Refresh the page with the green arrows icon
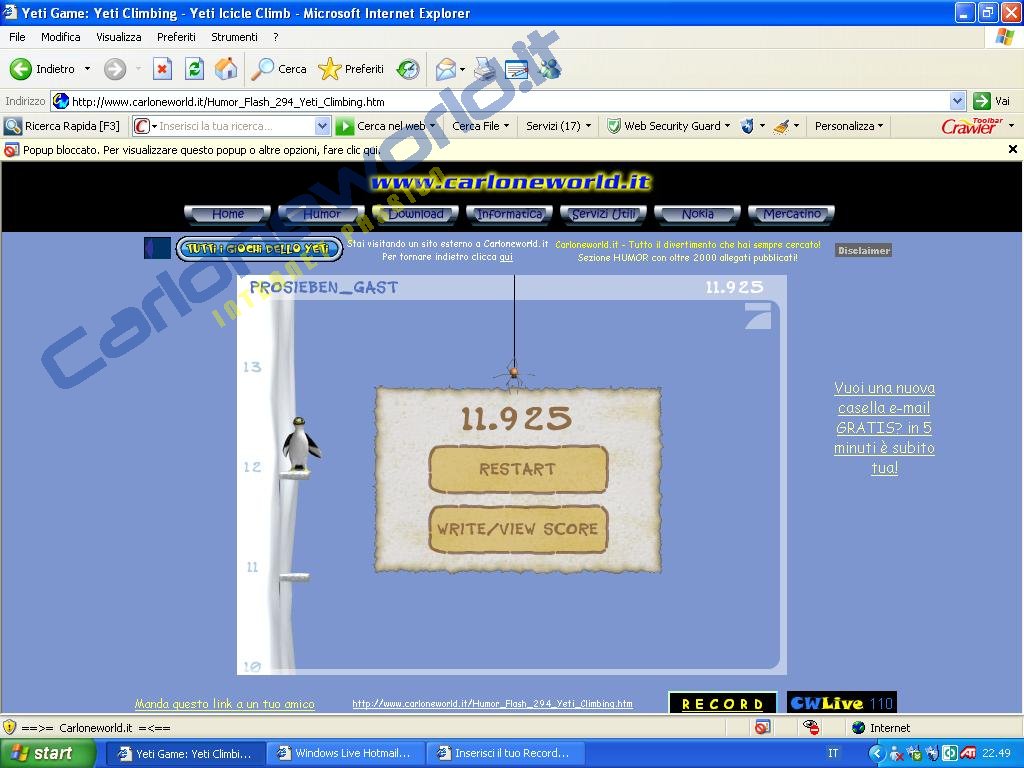Screen dimensions: 1024x768 (194, 69)
